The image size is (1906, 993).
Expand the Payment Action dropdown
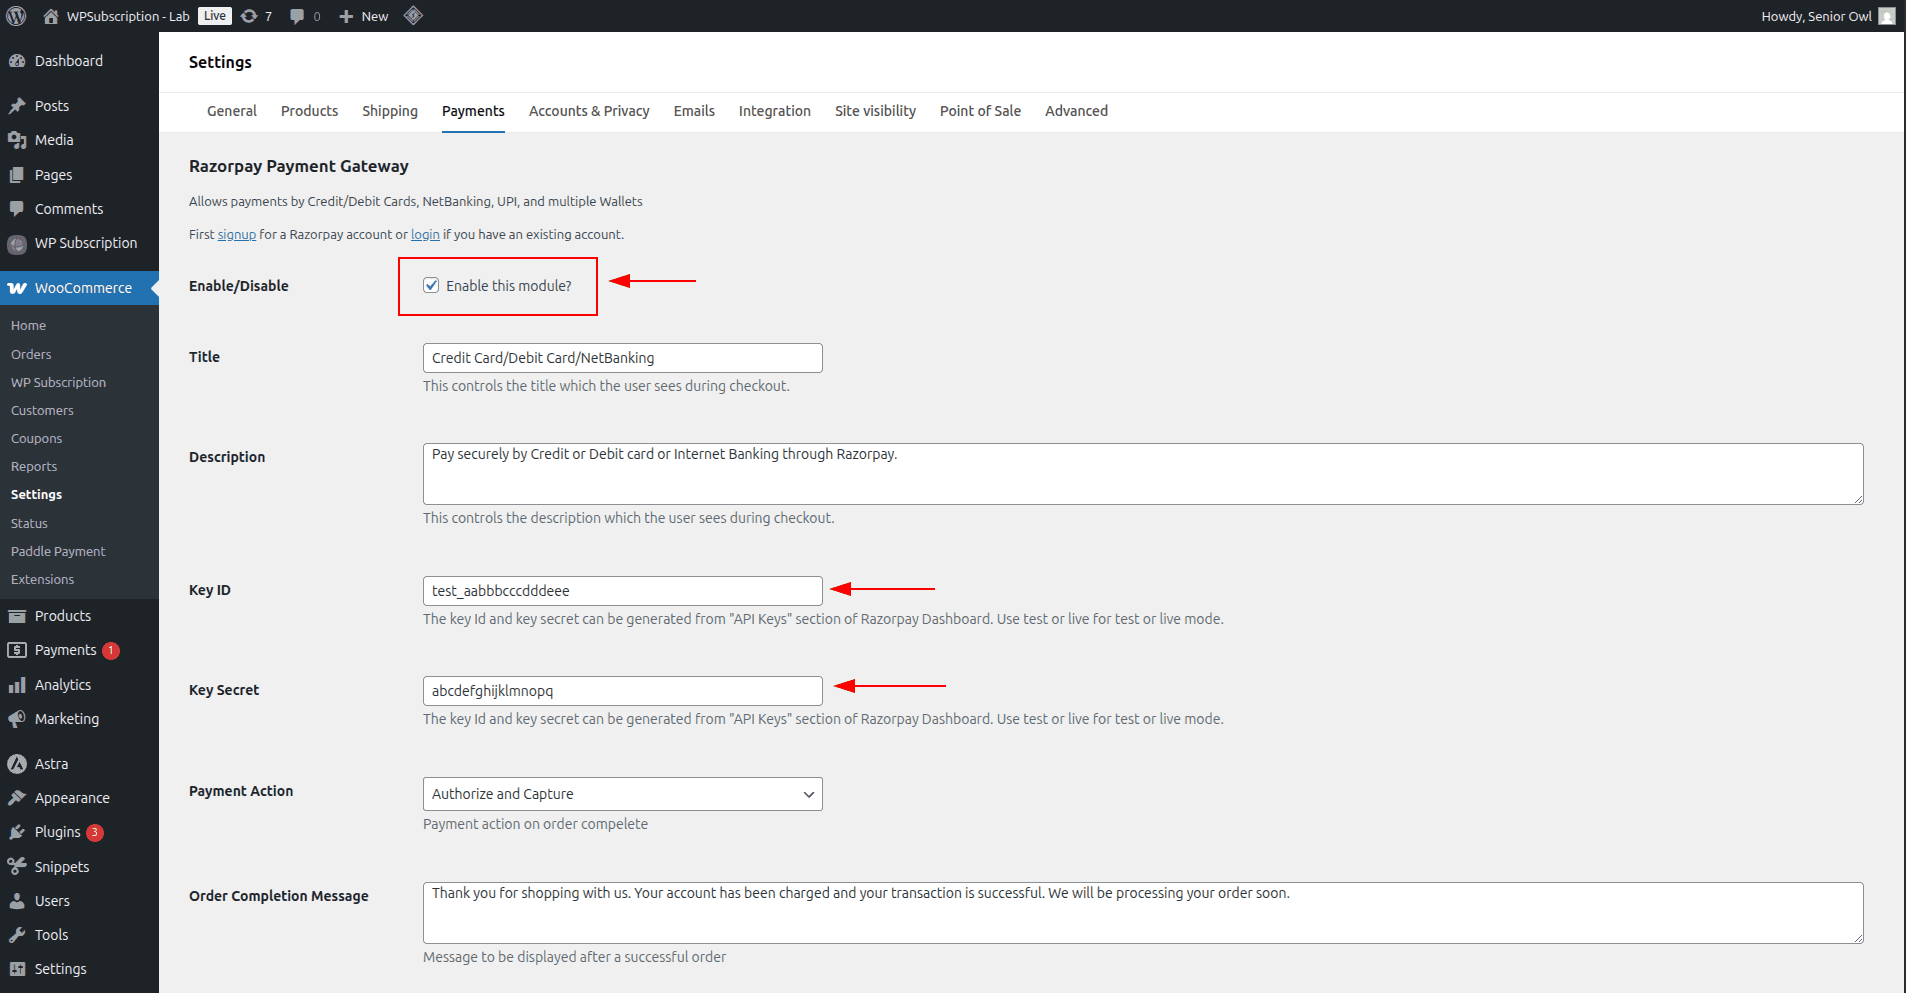pos(622,794)
